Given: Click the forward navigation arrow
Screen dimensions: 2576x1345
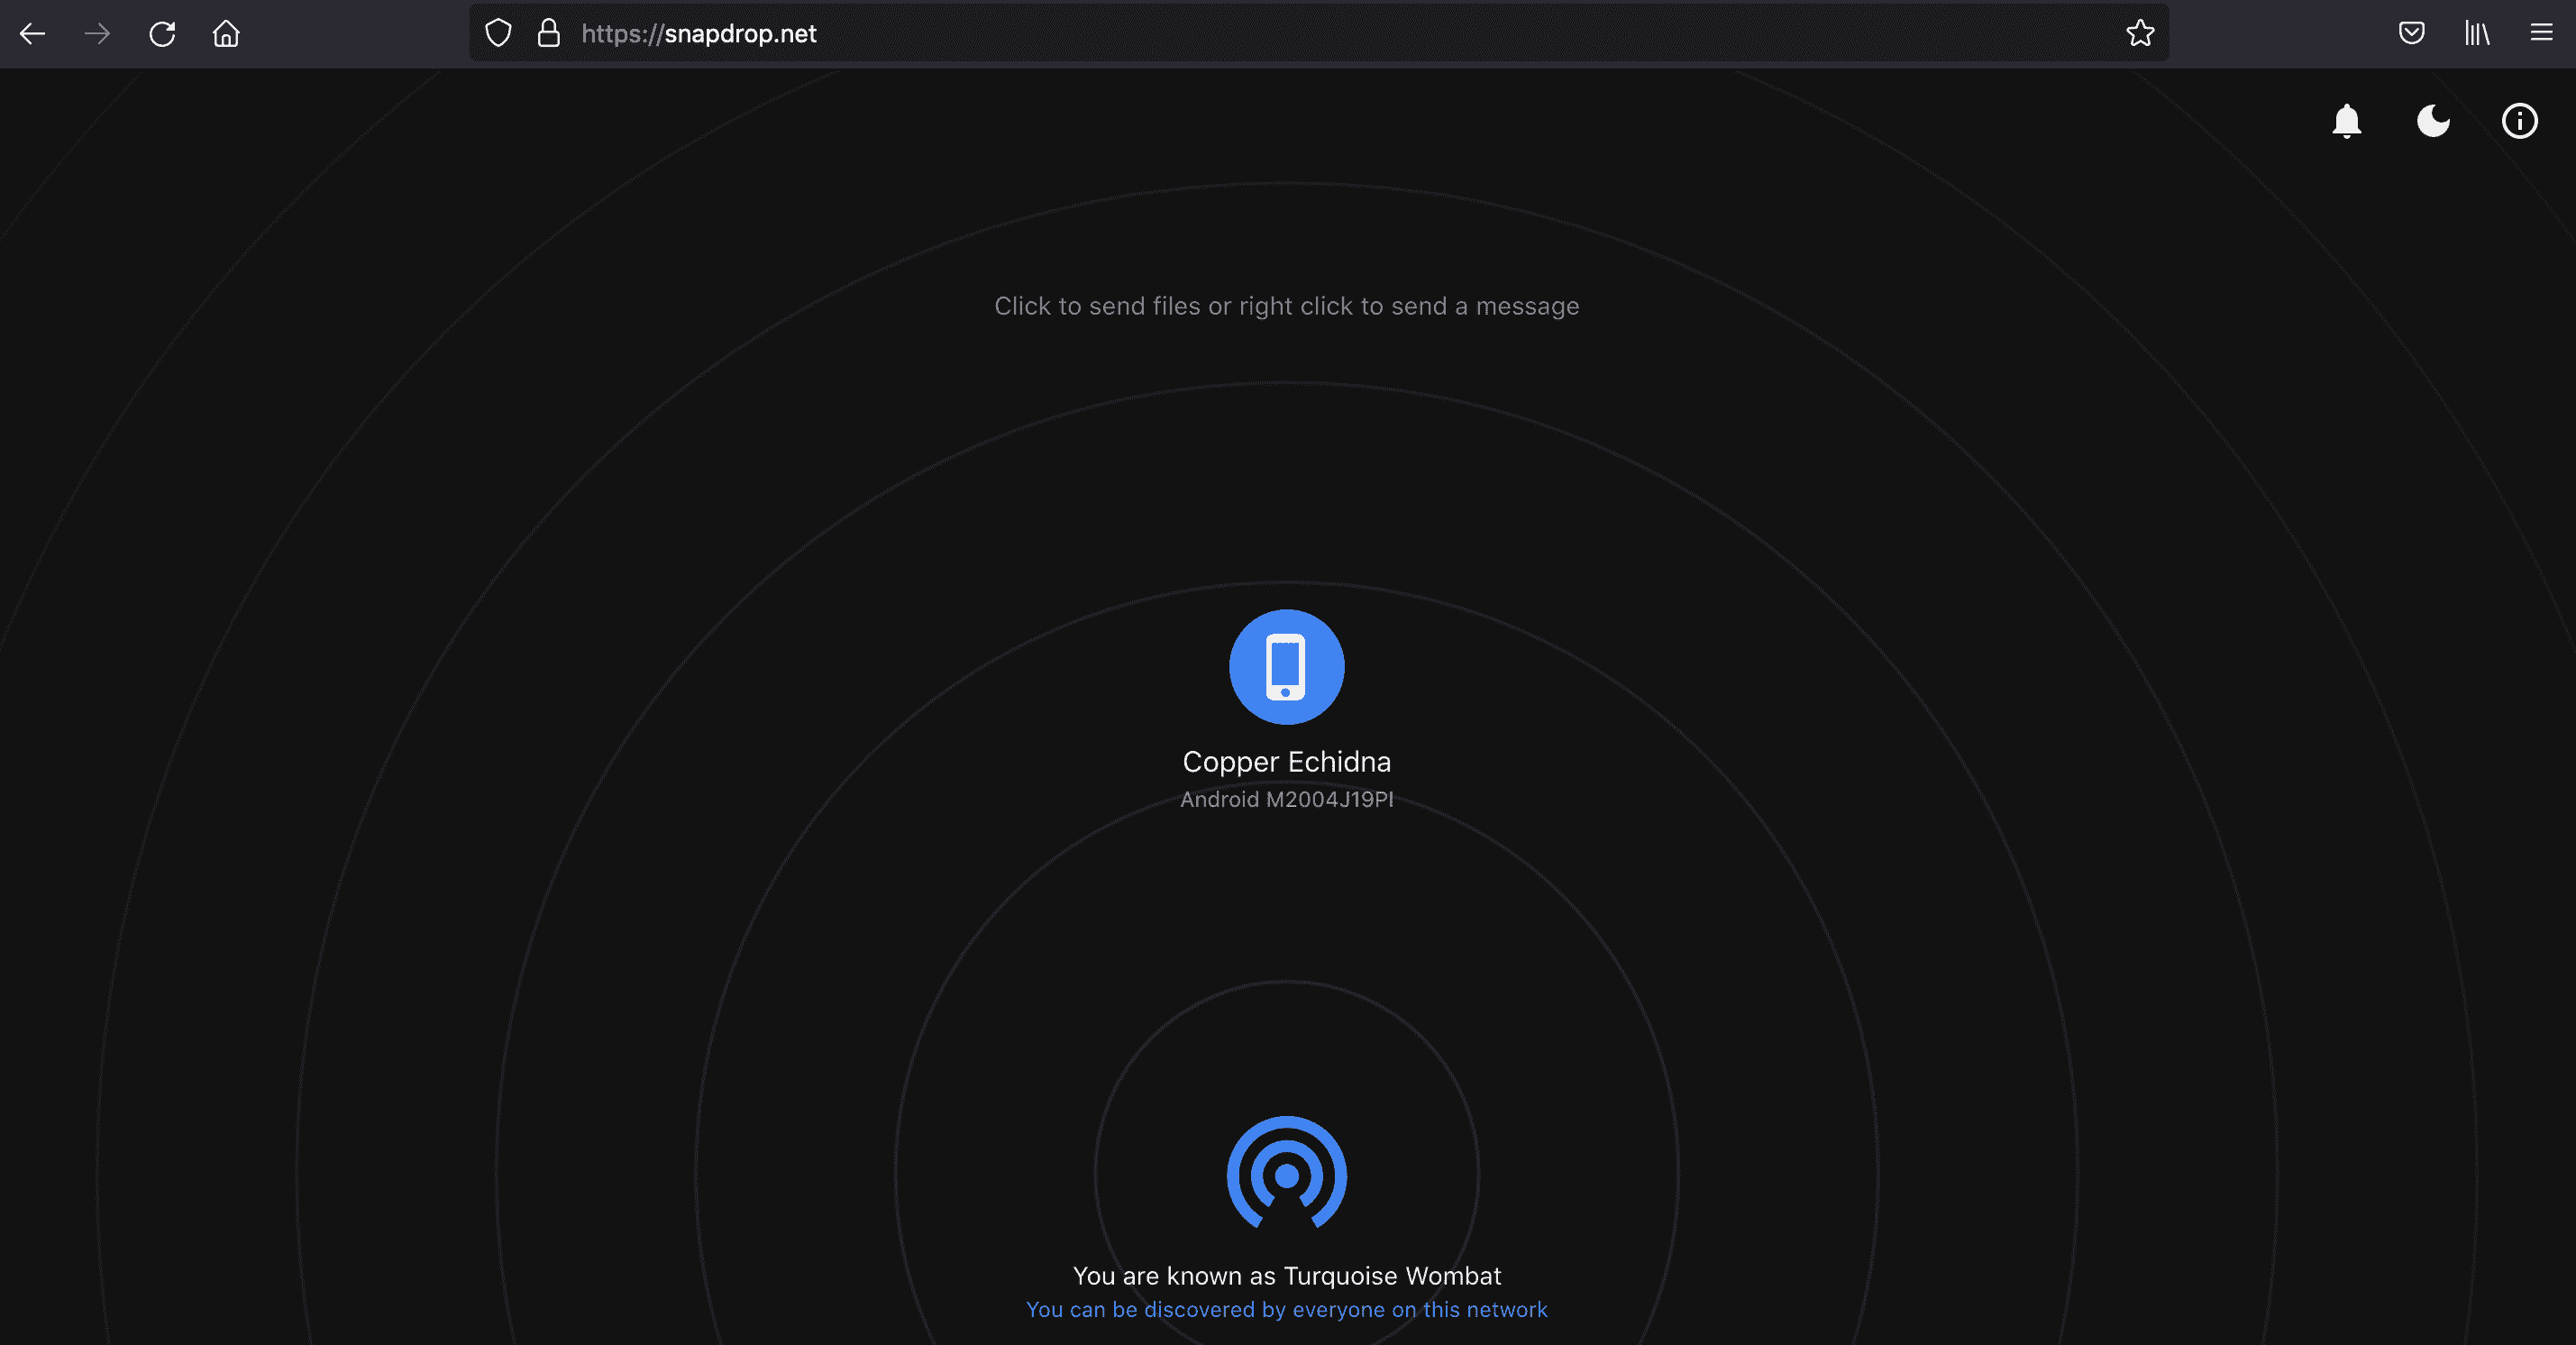Looking at the screenshot, I should click(x=97, y=34).
